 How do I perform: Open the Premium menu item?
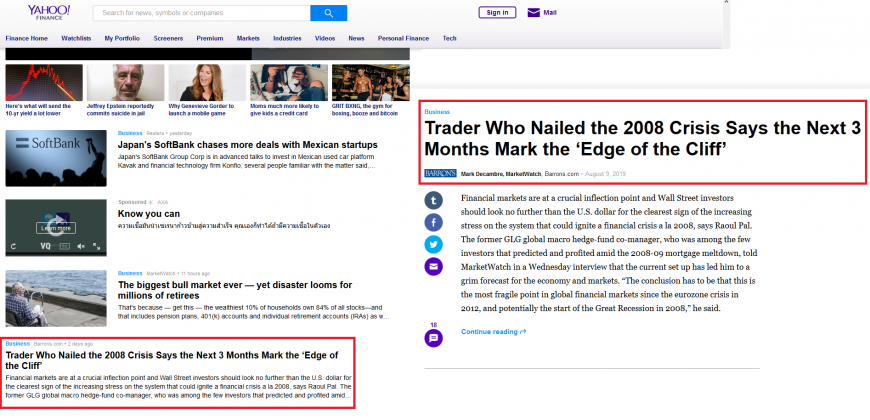[x=210, y=38]
